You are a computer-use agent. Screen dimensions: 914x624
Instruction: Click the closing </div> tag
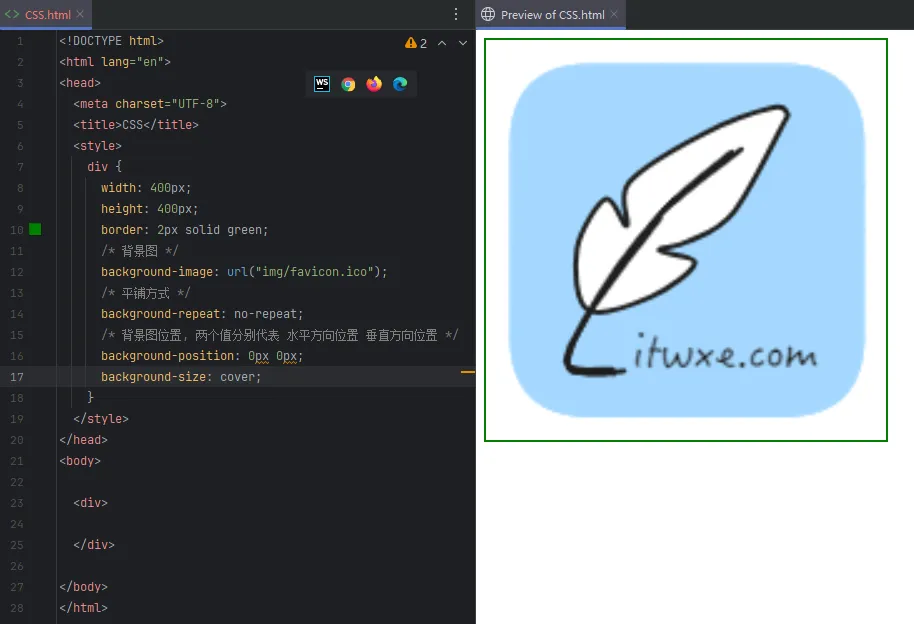(x=94, y=545)
